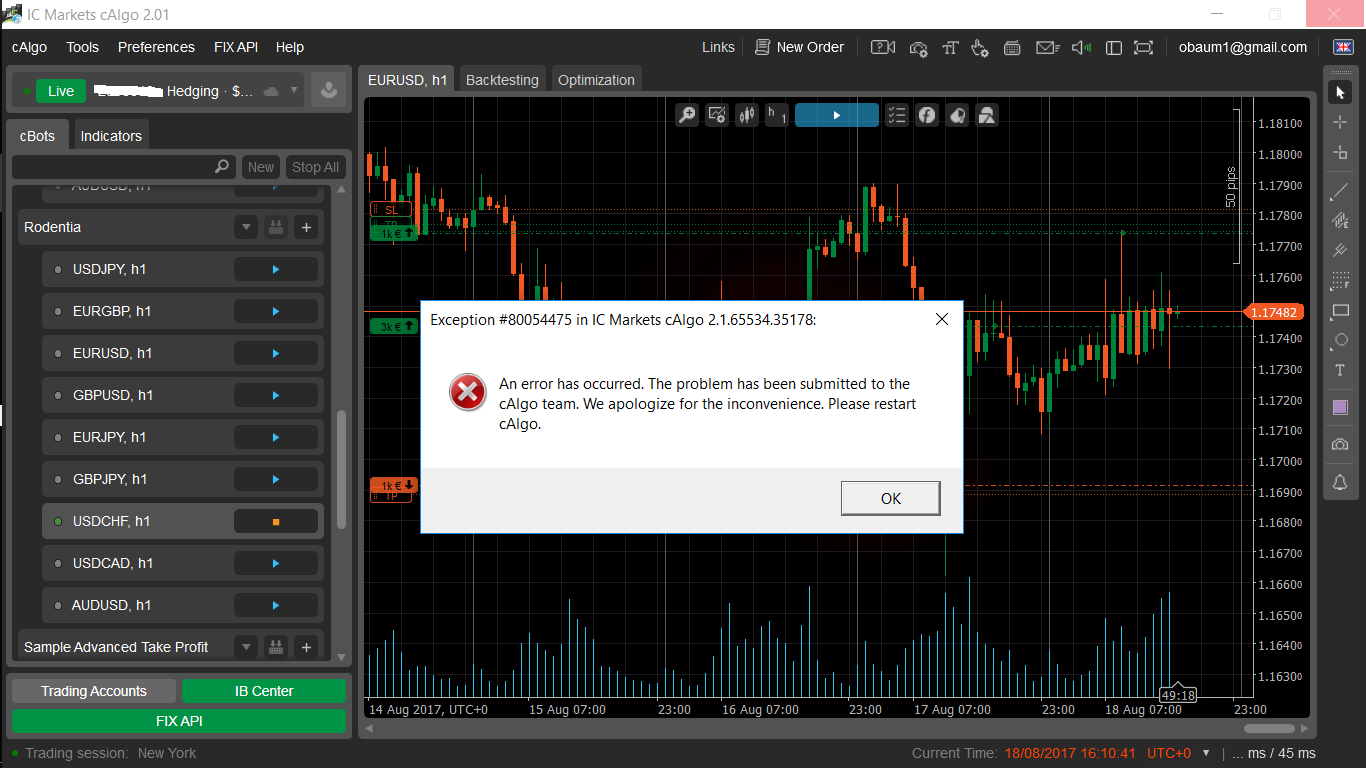Select the equidistant channel tool
This screenshot has width=1366, height=768.
coord(1340,220)
